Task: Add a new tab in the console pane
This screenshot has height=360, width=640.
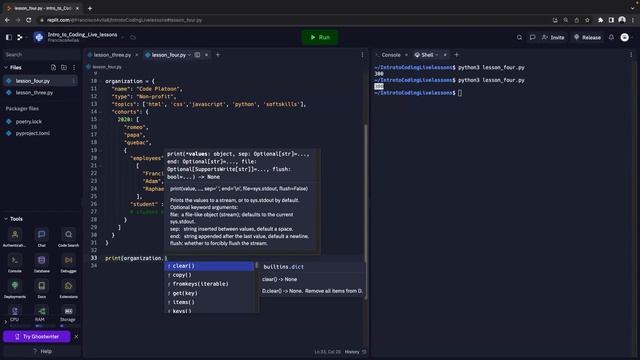Action: [x=457, y=55]
